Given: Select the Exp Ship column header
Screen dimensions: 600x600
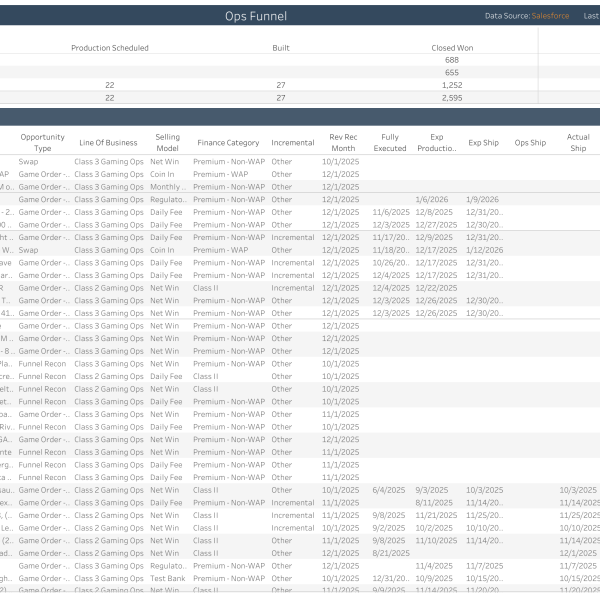Looking at the screenshot, I should point(483,143).
